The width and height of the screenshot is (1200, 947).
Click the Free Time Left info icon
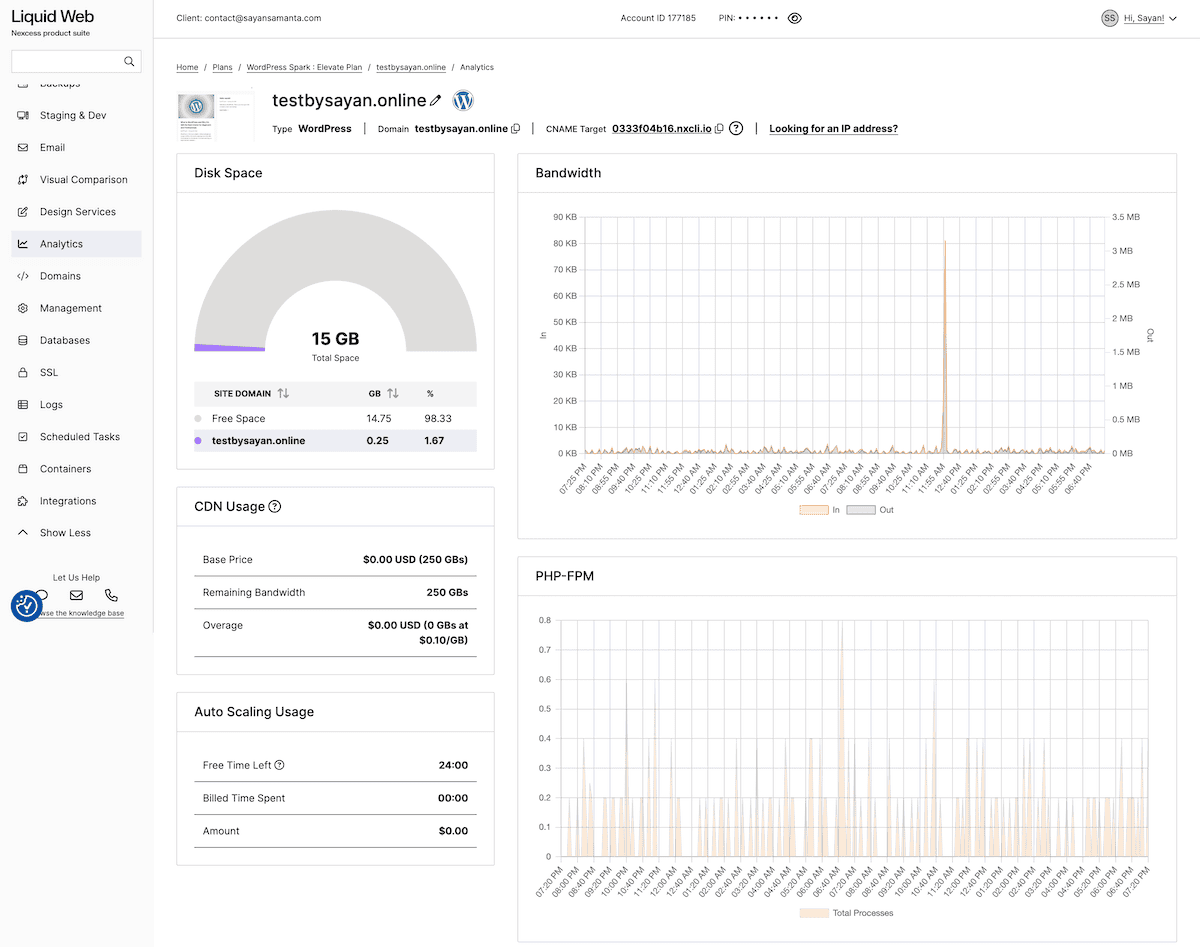pos(280,766)
